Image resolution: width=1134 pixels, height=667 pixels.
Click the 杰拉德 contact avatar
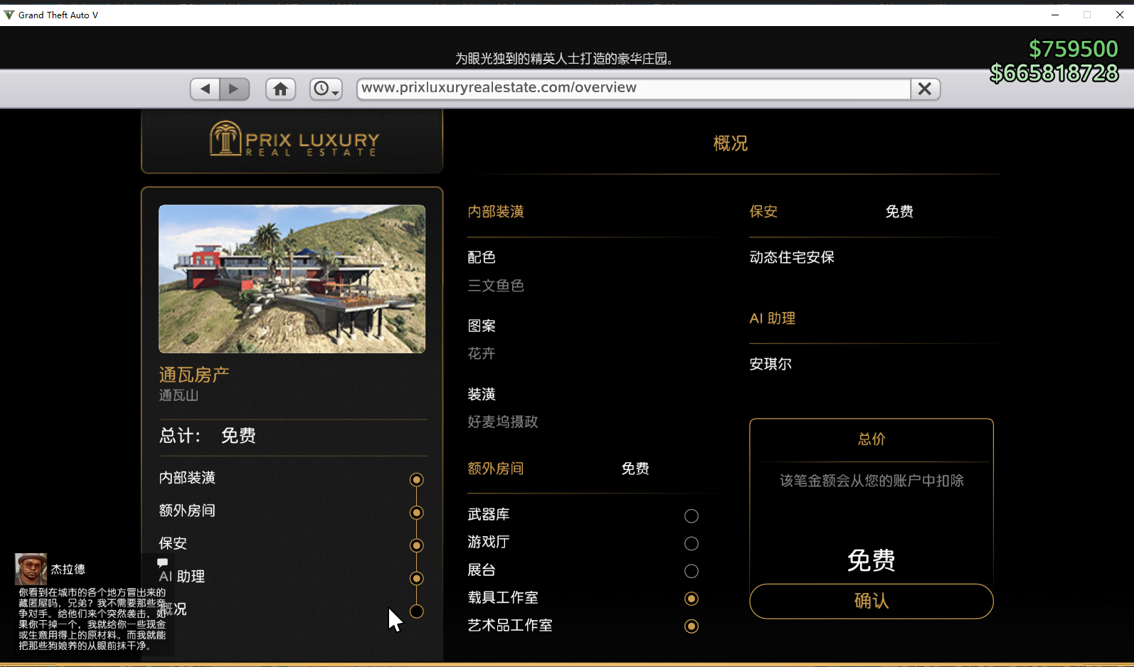[31, 569]
